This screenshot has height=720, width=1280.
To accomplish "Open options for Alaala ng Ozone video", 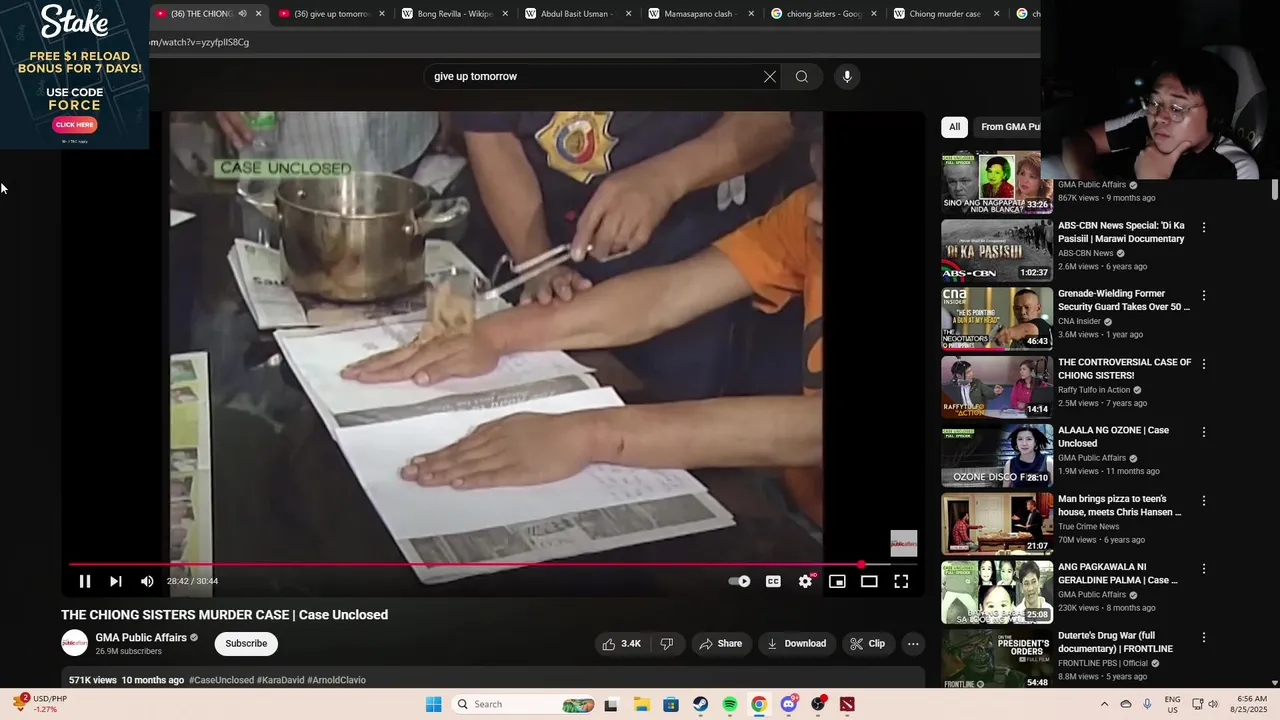I will click(x=1204, y=432).
